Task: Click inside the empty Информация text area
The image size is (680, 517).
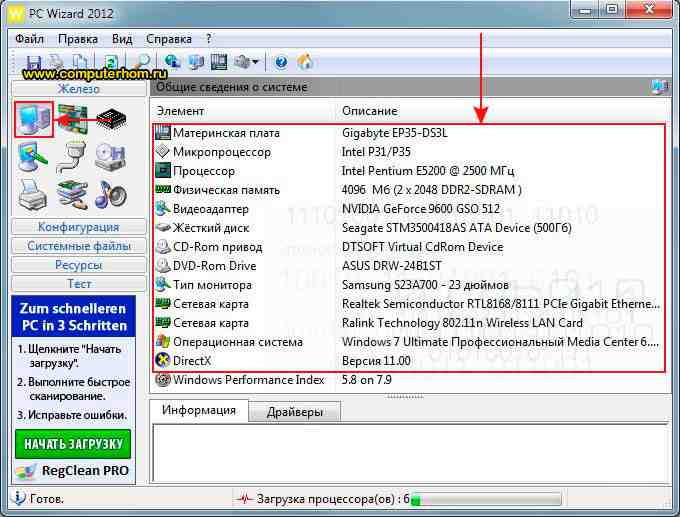Action: coord(410,454)
